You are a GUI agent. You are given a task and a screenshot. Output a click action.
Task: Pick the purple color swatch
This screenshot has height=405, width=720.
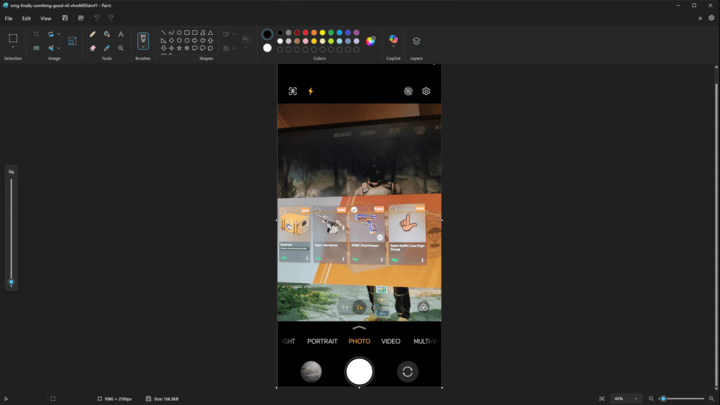[356, 33]
